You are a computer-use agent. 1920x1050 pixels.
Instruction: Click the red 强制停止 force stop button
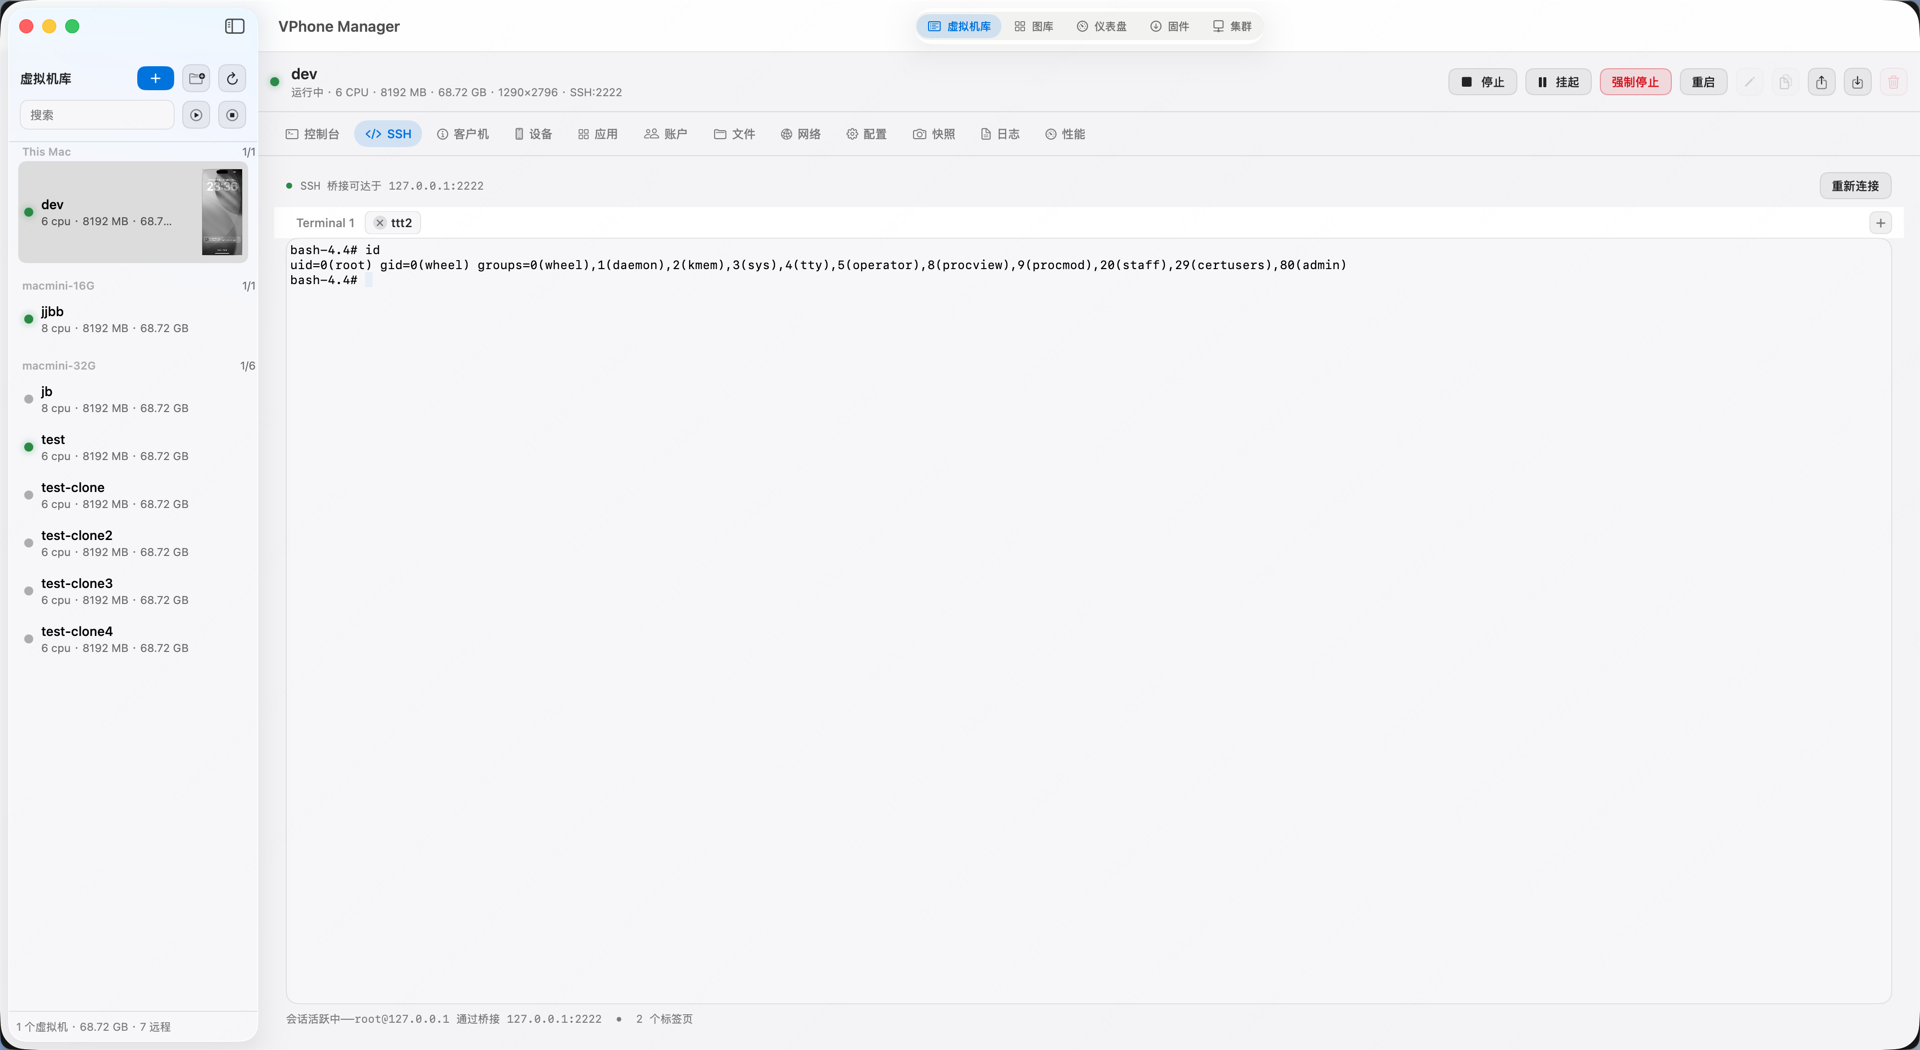(1635, 82)
